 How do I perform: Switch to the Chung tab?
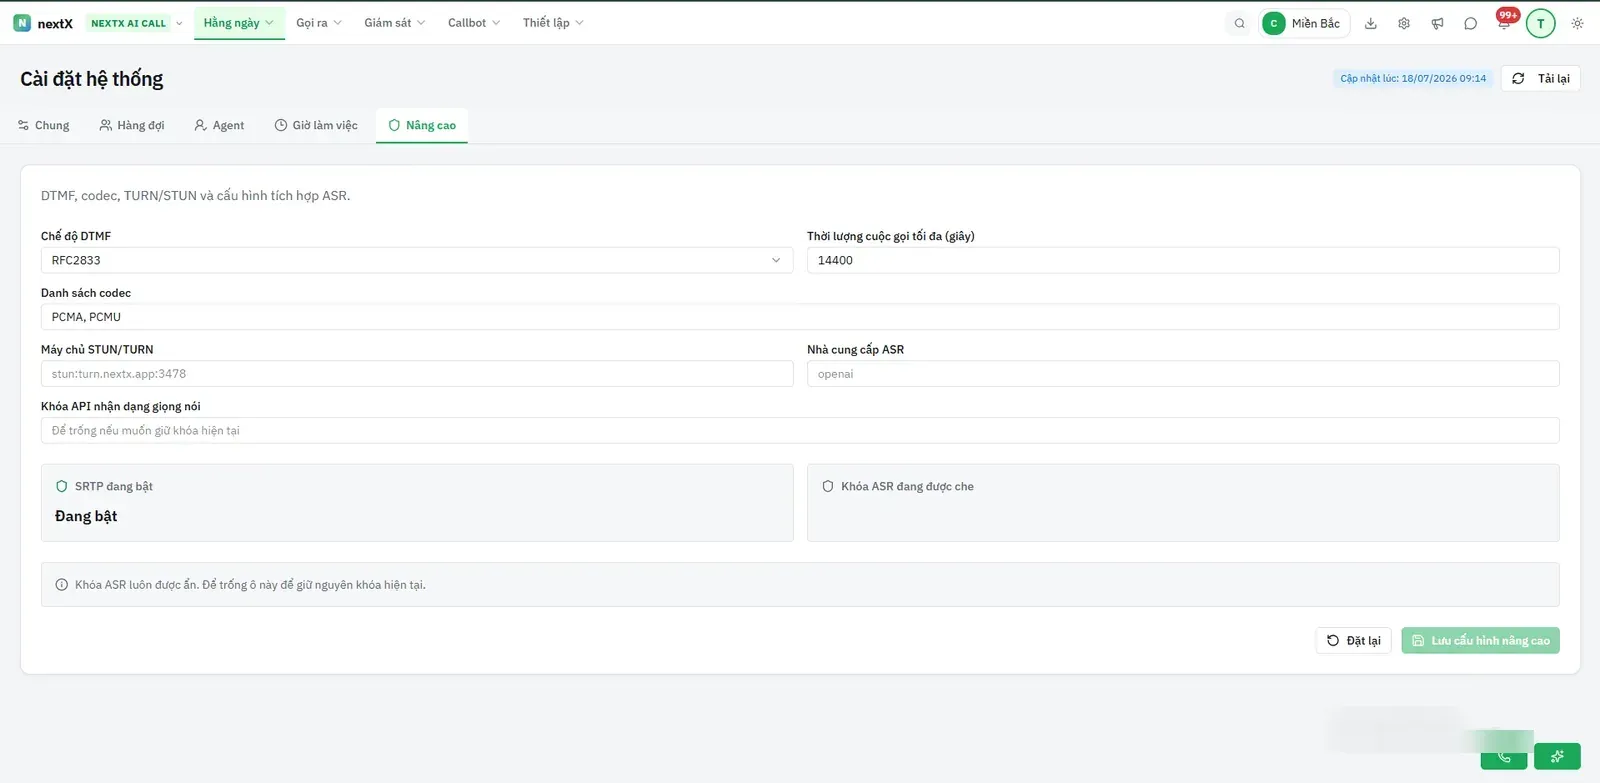44,125
